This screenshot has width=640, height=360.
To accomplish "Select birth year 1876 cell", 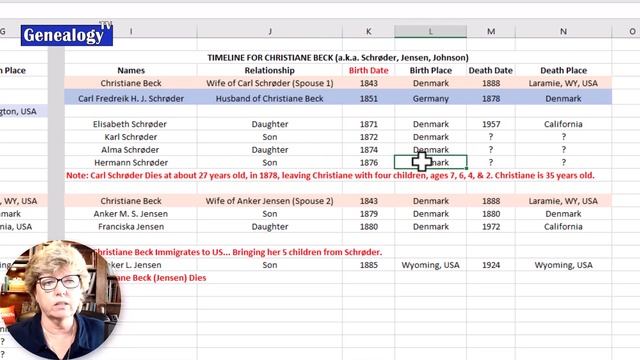I will coord(368,162).
